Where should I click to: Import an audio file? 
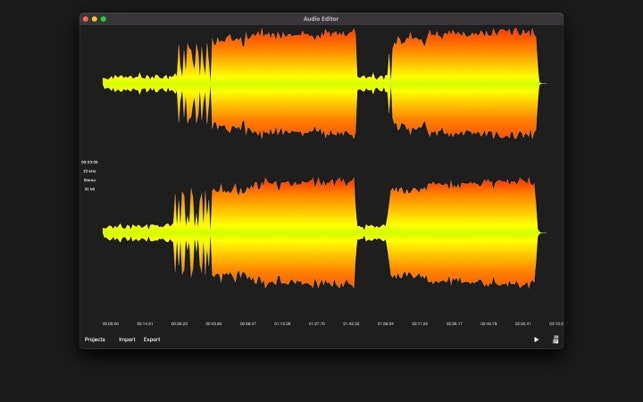pyautogui.click(x=127, y=339)
